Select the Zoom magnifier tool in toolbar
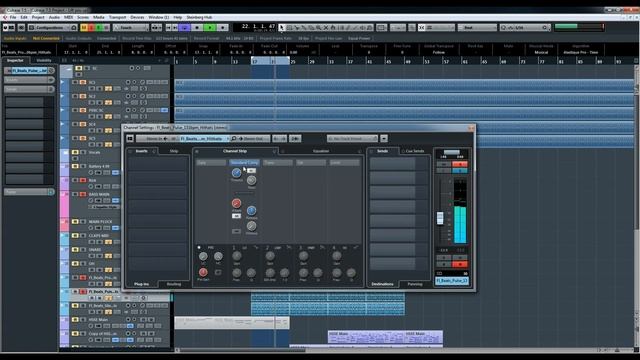The width and height of the screenshot is (640, 360). [318, 27]
